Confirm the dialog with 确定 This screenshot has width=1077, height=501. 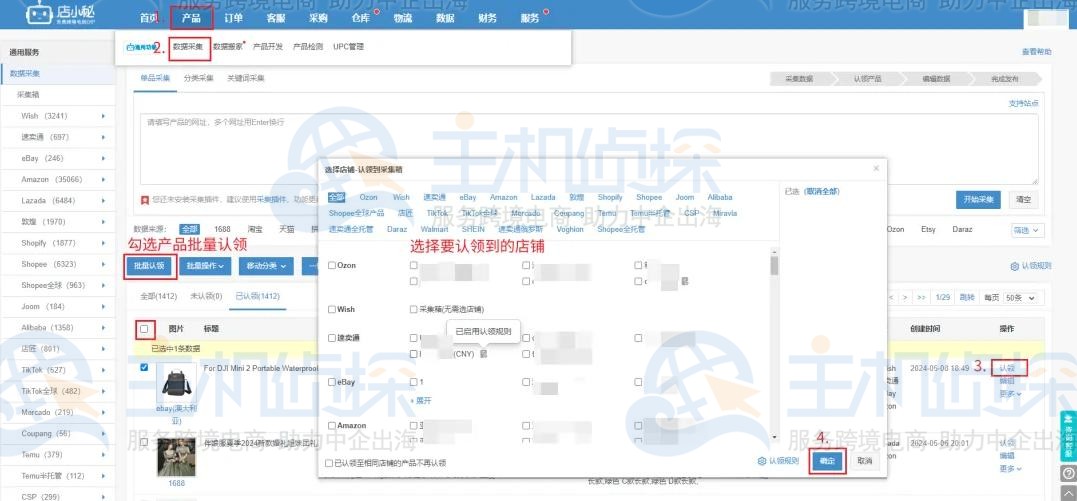[x=828, y=461]
